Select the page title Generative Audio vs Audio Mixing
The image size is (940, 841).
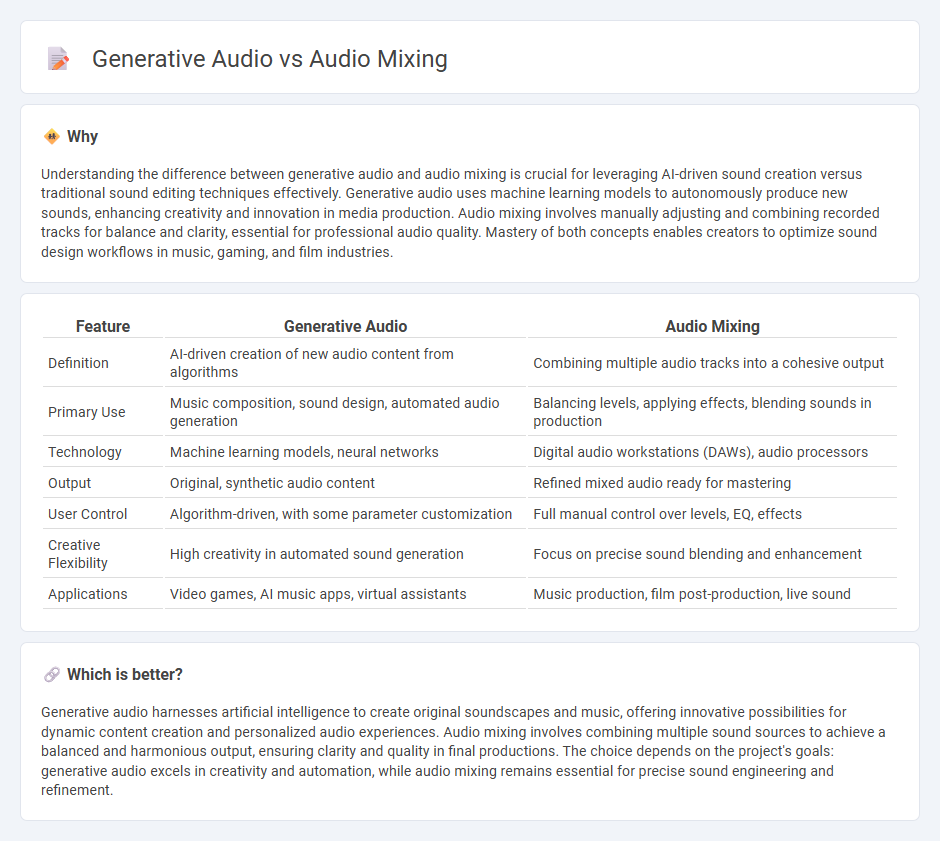(270, 59)
